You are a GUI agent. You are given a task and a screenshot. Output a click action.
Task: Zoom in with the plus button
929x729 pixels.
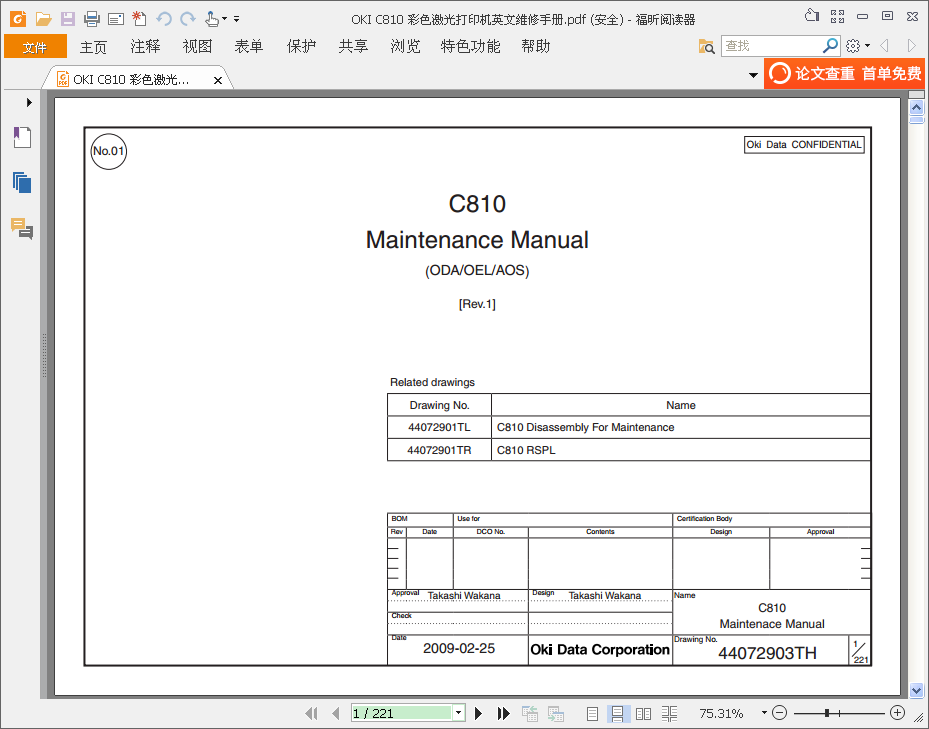[898, 712]
